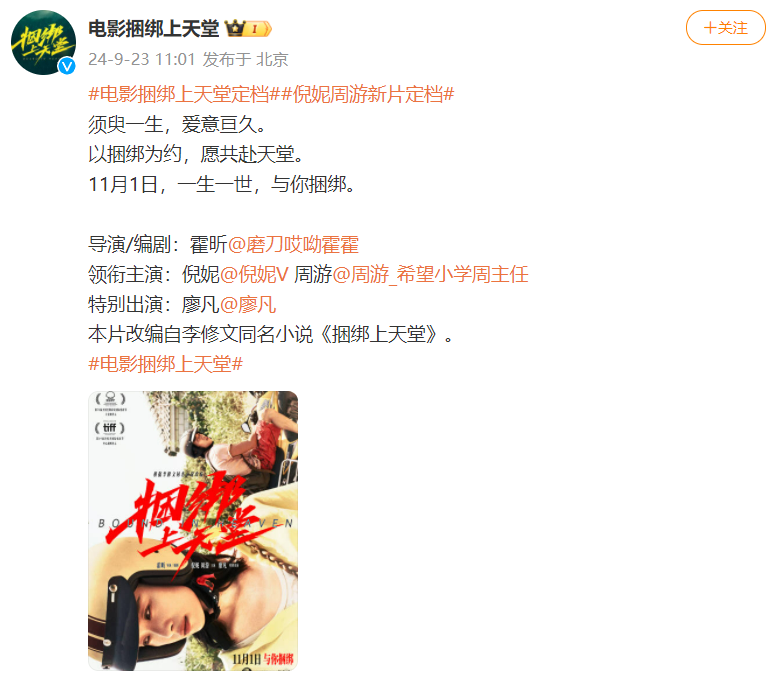Open the bottom #电影捆绑上天堂# hashtag

click(x=166, y=364)
